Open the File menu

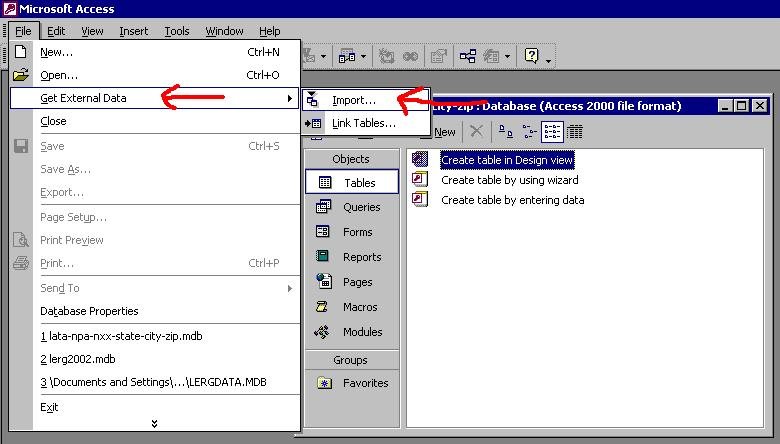point(23,31)
